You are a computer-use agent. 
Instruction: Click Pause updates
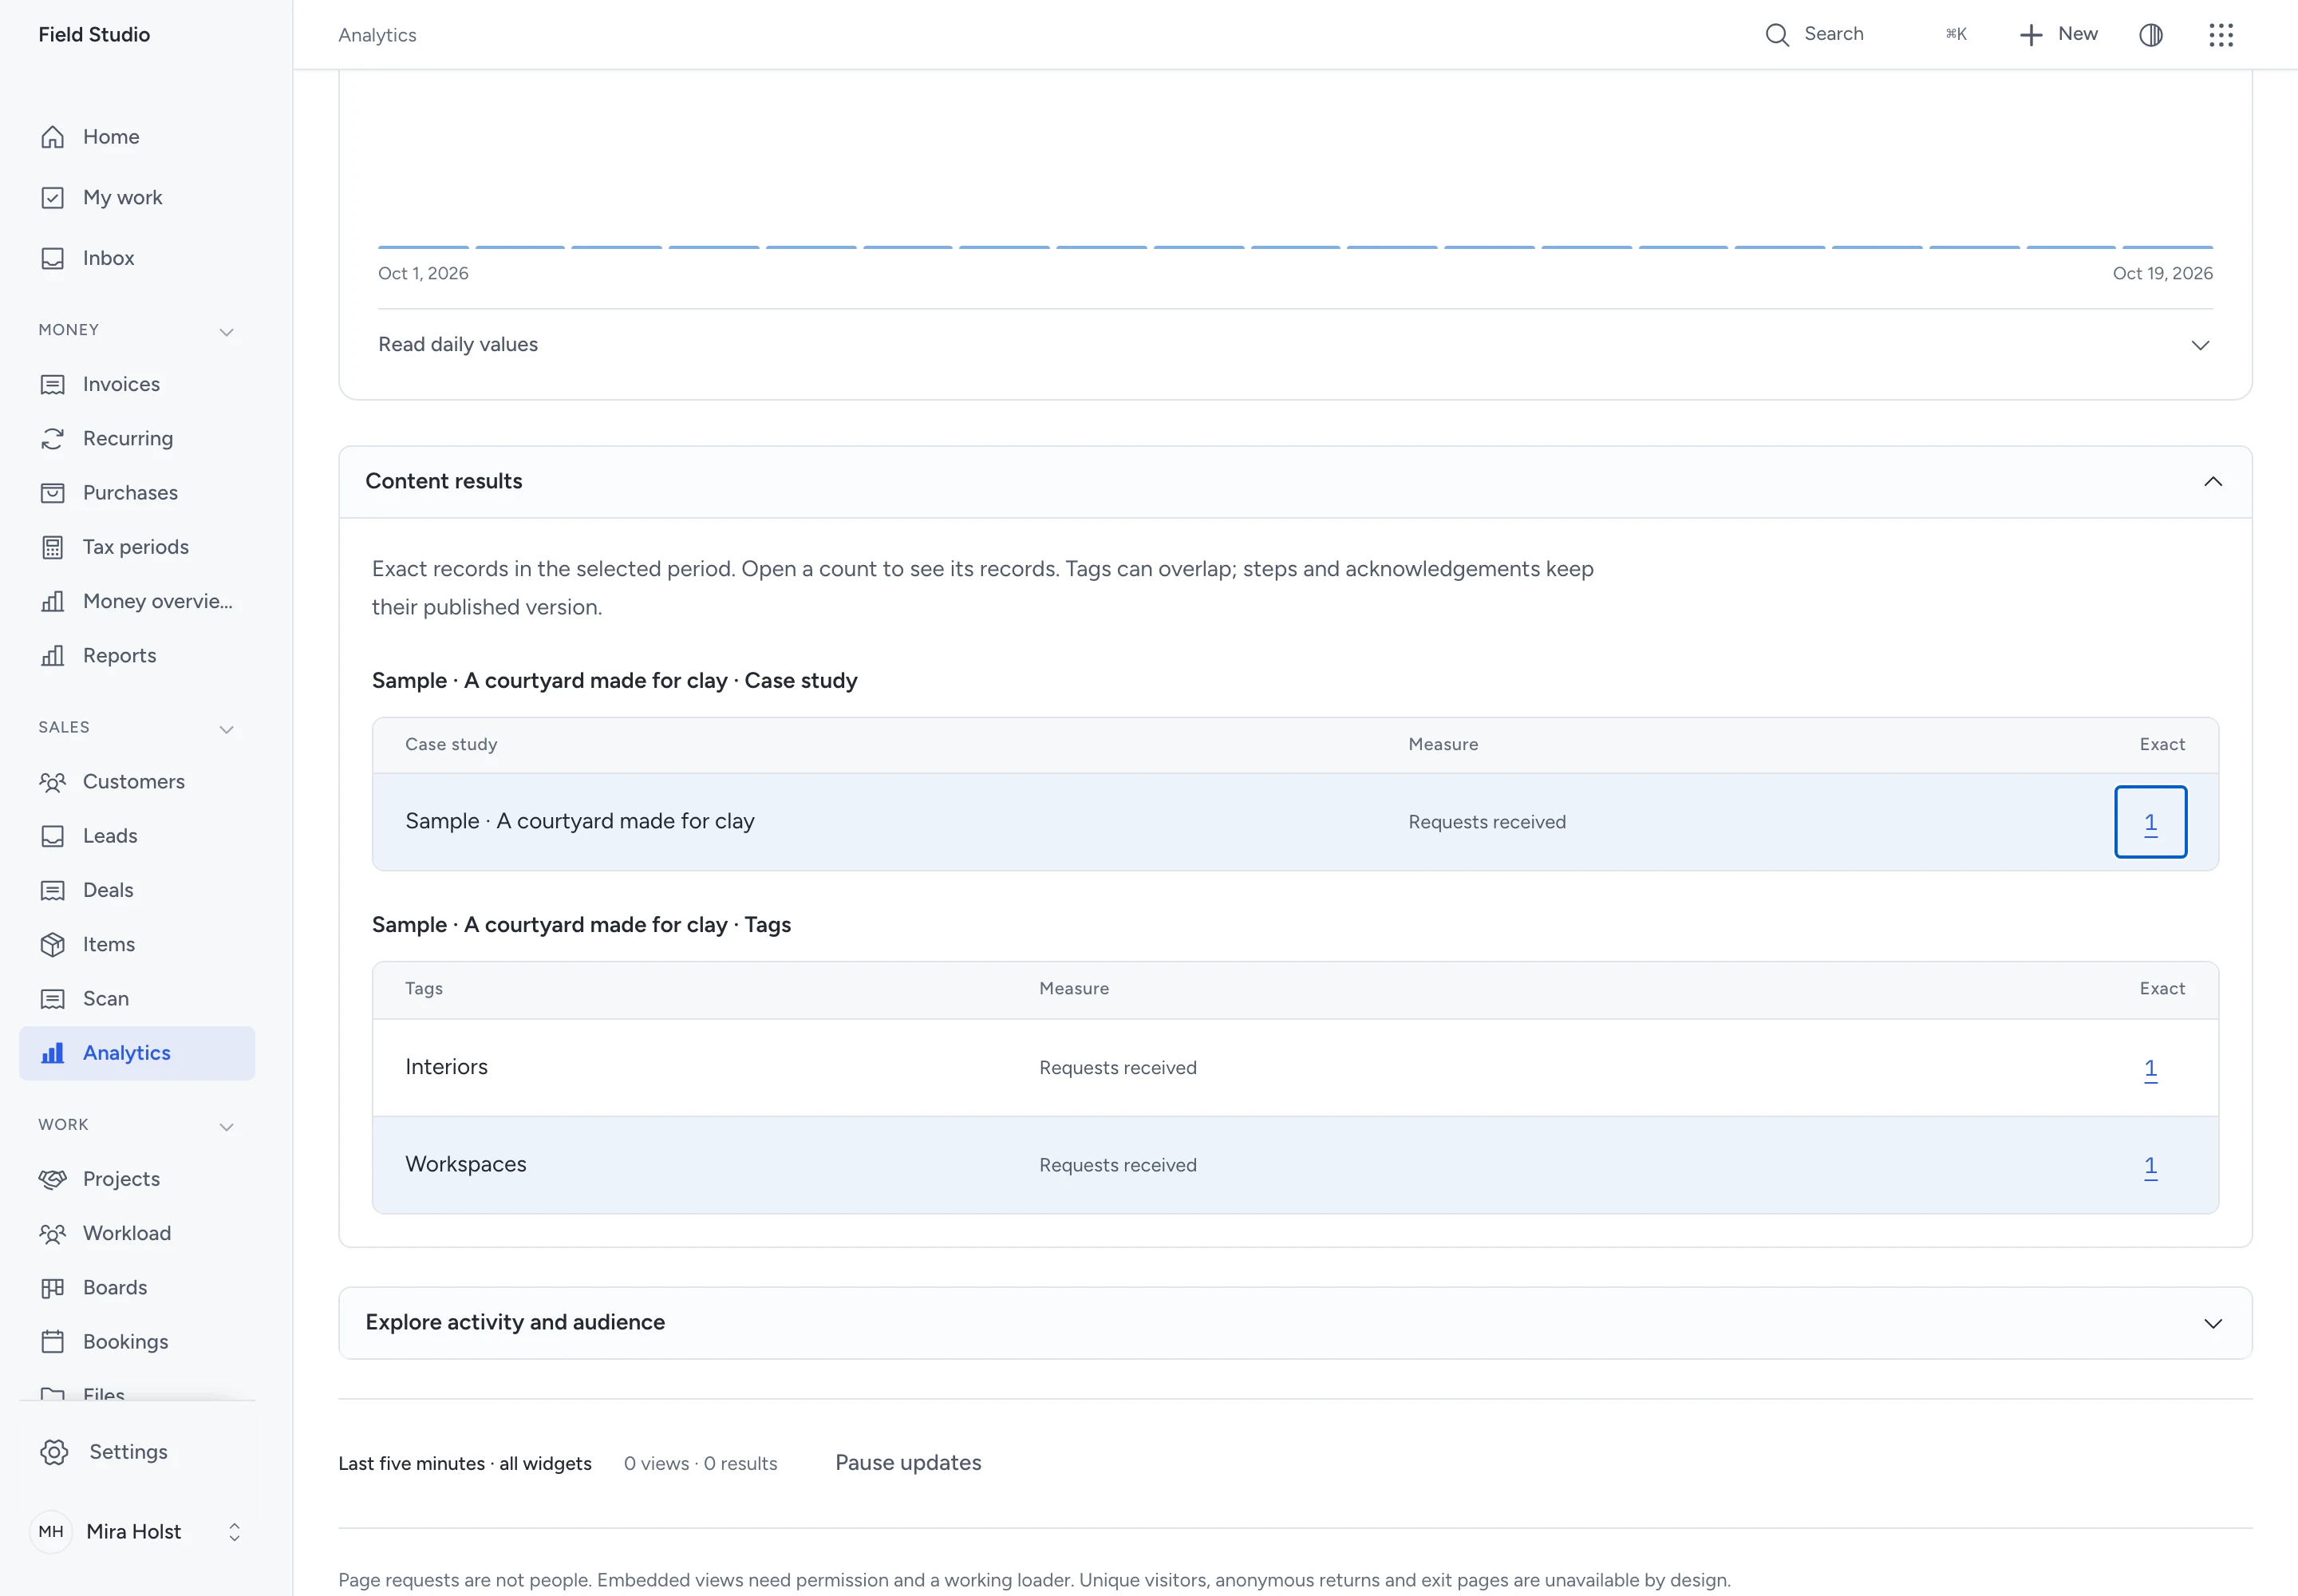click(x=908, y=1463)
